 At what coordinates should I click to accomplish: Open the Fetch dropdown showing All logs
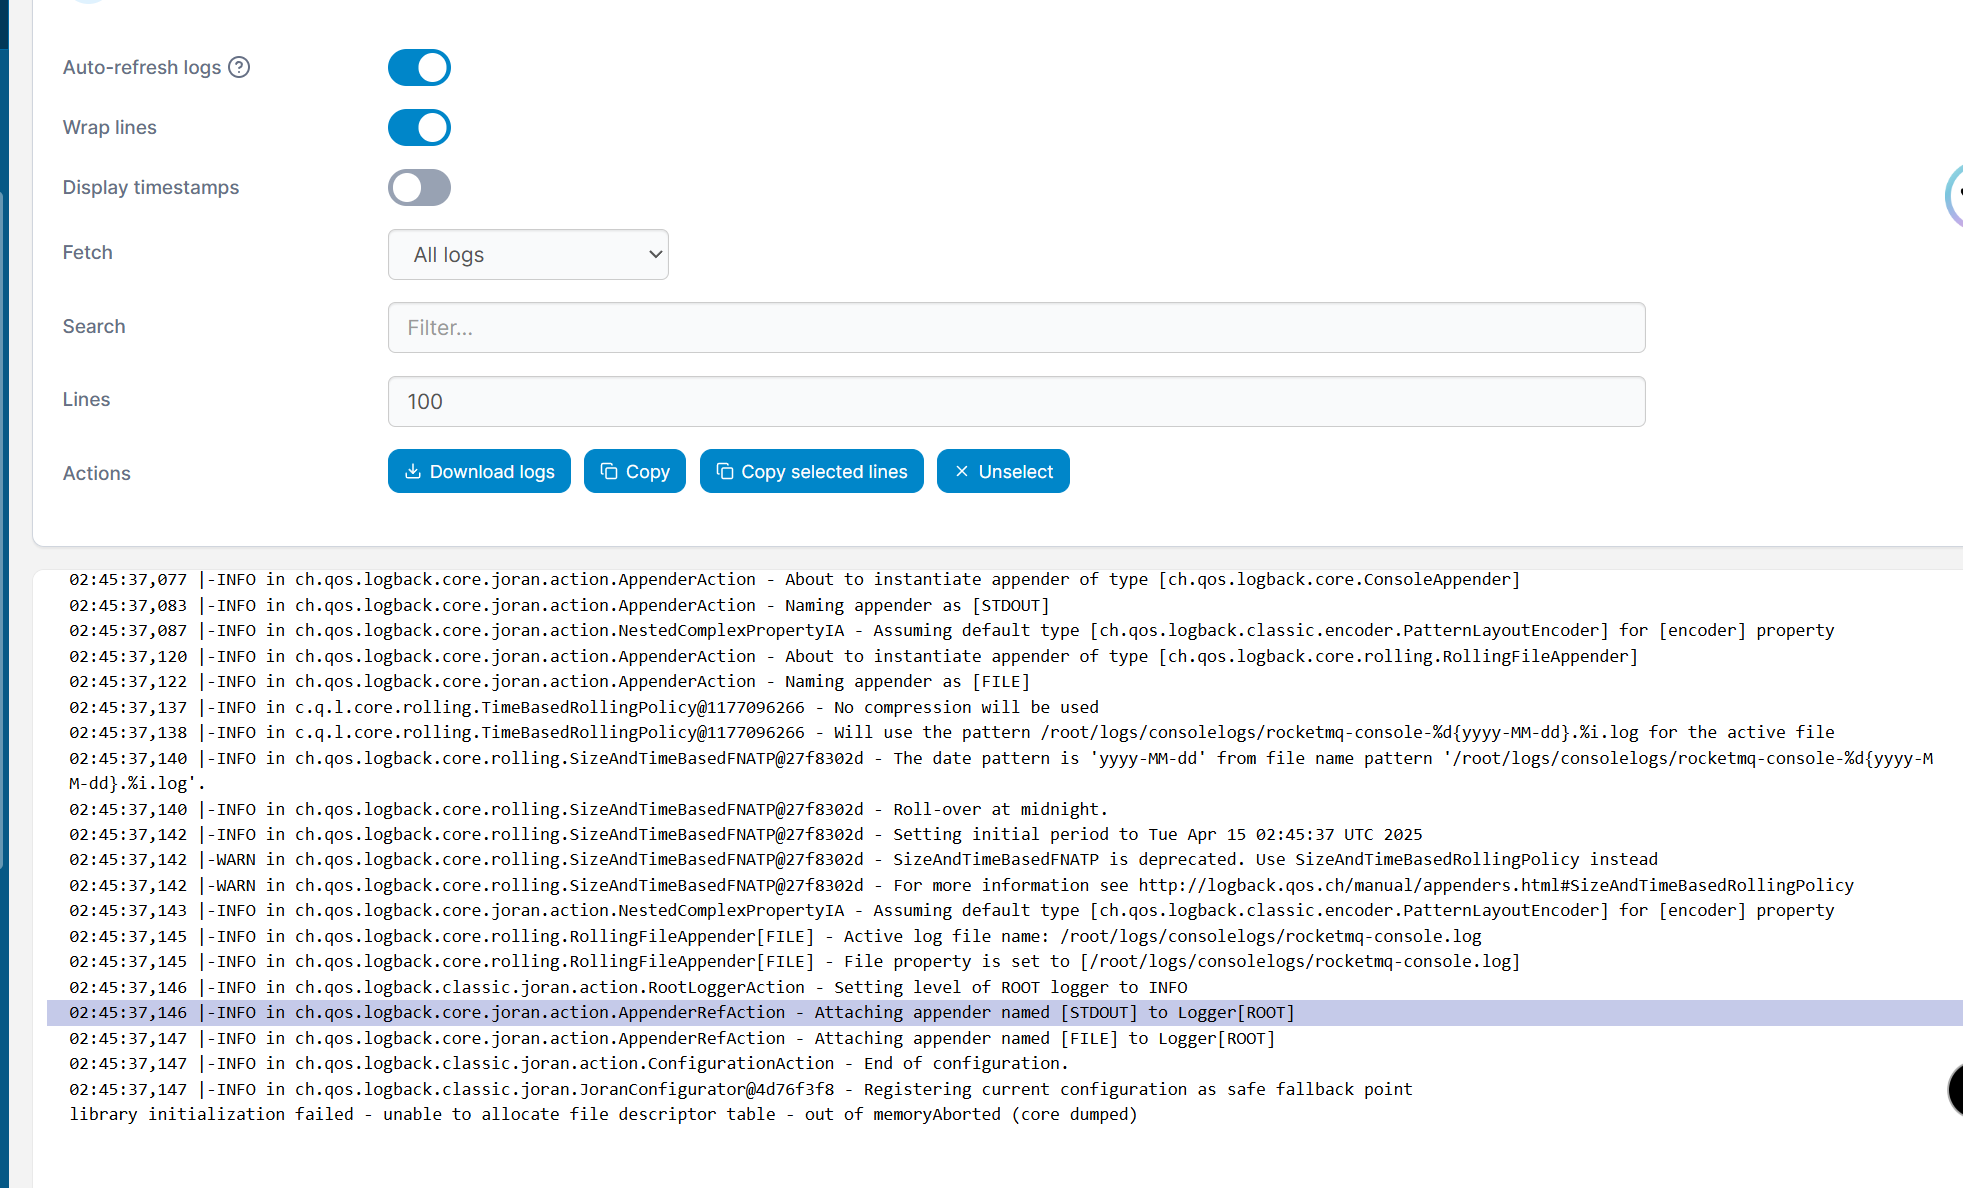[x=528, y=255]
